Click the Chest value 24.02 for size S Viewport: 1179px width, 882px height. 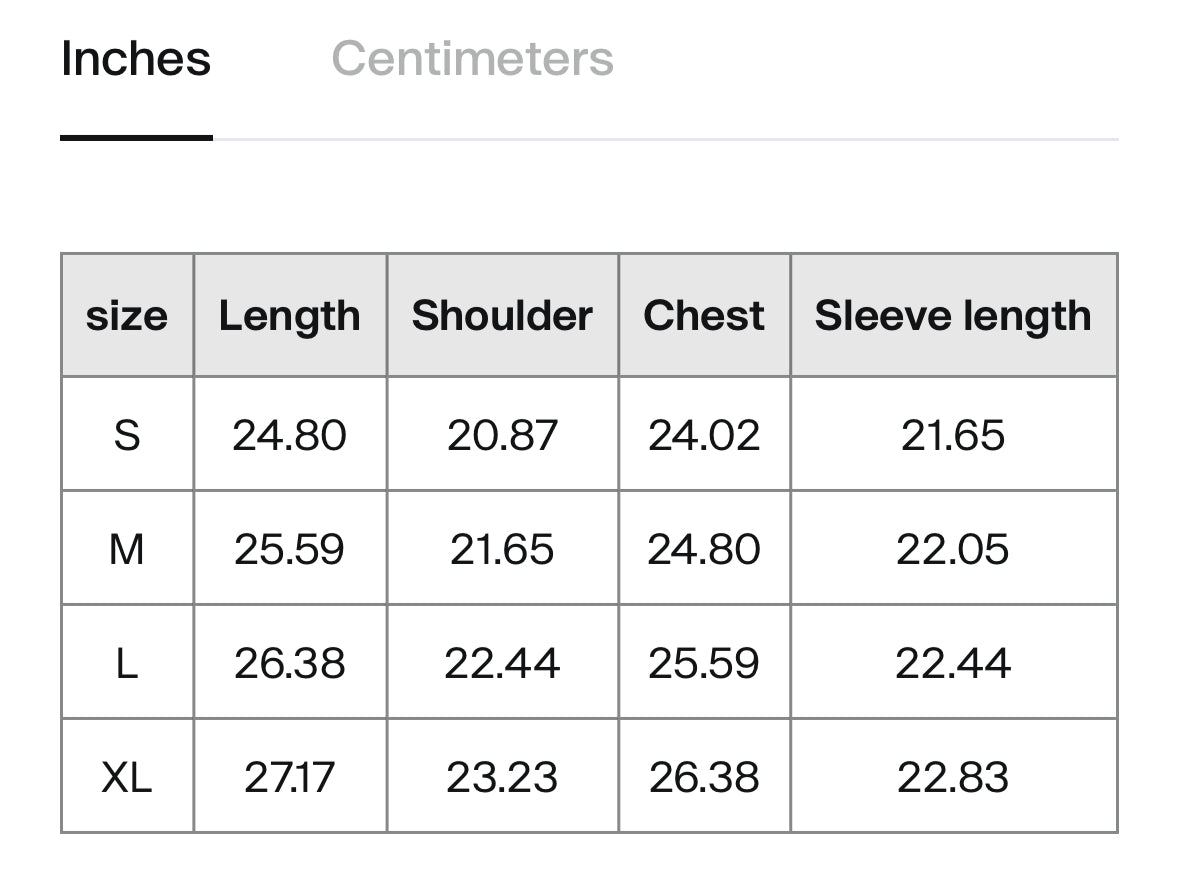pyautogui.click(x=704, y=435)
